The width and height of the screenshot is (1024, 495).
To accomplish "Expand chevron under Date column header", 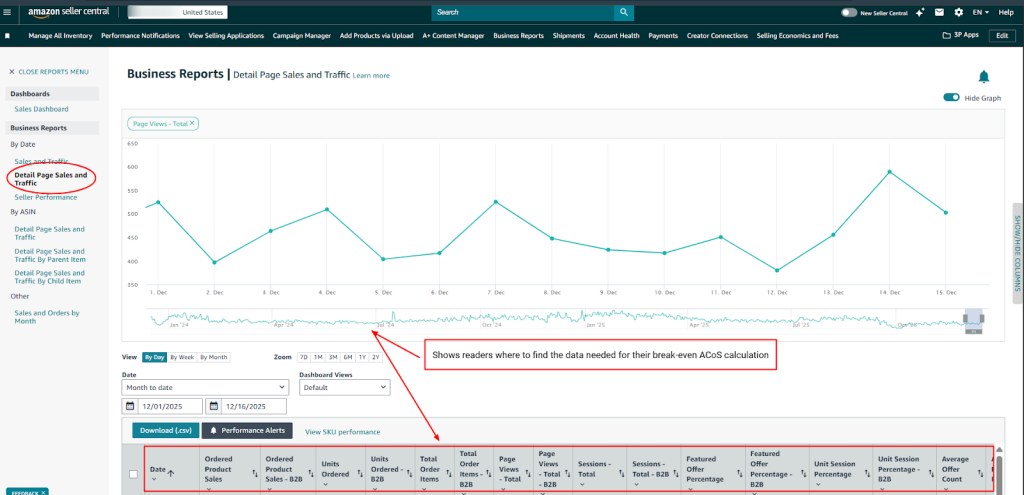I will click(153, 479).
